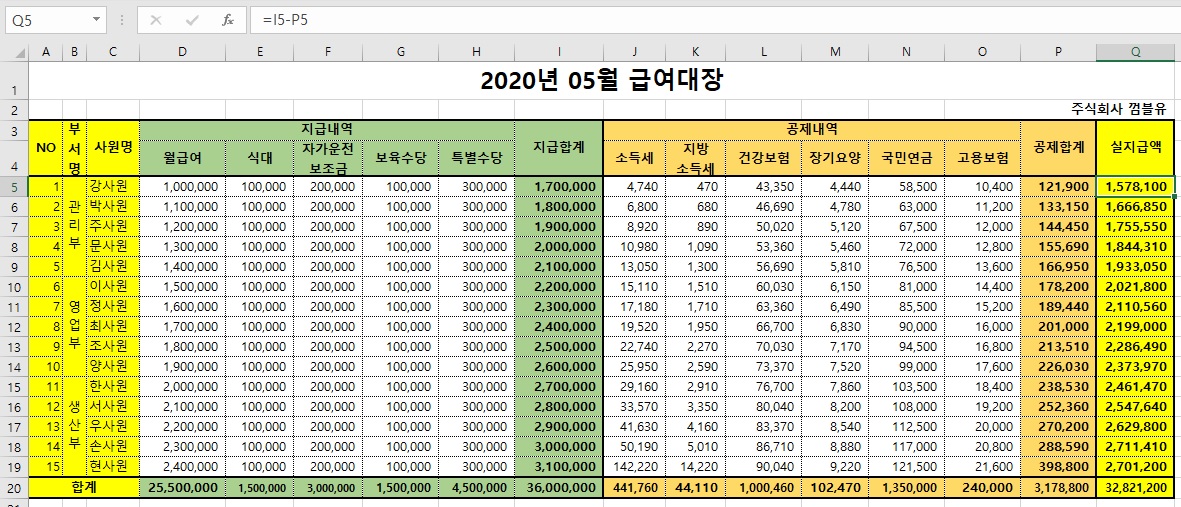This screenshot has height=507, width=1181.
Task: Click header cell 특별수당
Action: pyautogui.click(x=477, y=158)
